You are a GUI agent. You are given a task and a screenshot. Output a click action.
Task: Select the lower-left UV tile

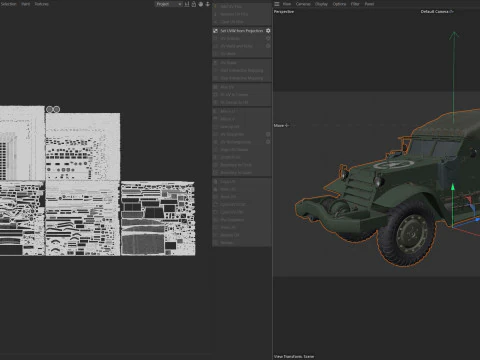pos(22,219)
